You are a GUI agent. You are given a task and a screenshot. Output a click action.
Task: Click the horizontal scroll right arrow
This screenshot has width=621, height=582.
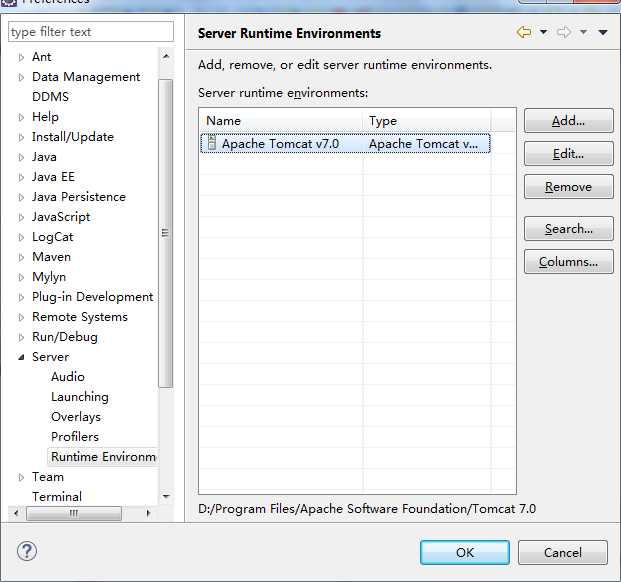click(x=148, y=513)
